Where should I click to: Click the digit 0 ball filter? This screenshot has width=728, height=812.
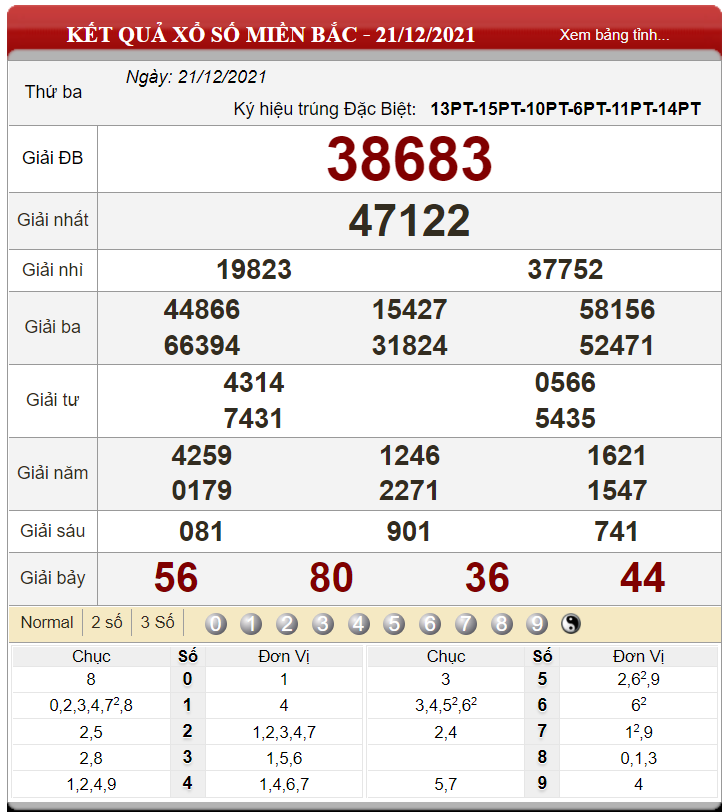[216, 624]
